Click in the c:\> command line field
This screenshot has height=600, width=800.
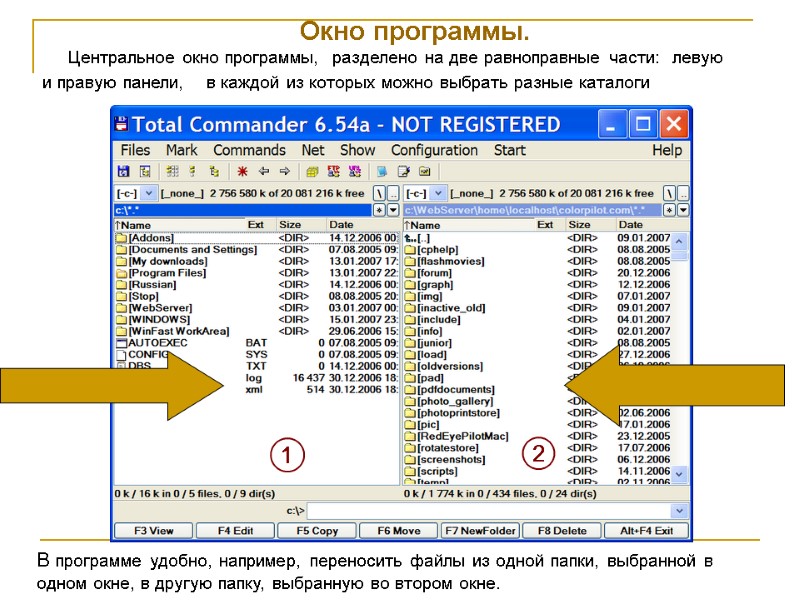[x=490, y=511]
